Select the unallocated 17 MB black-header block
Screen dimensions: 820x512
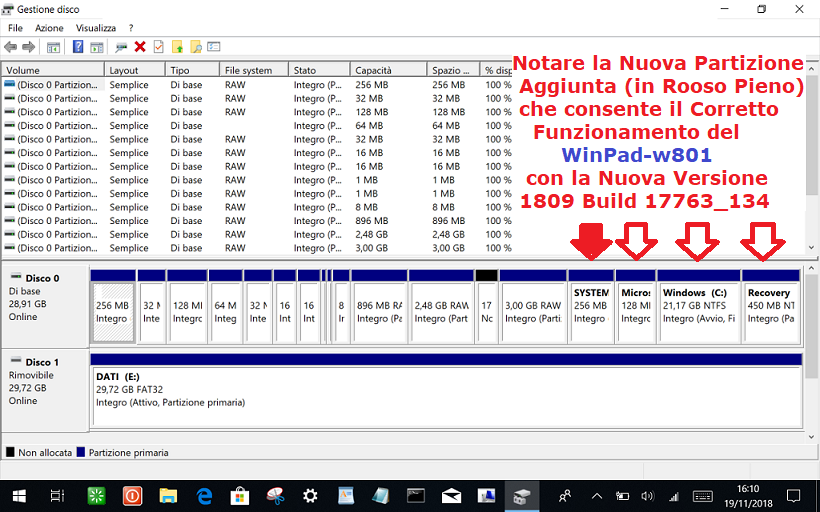point(486,306)
